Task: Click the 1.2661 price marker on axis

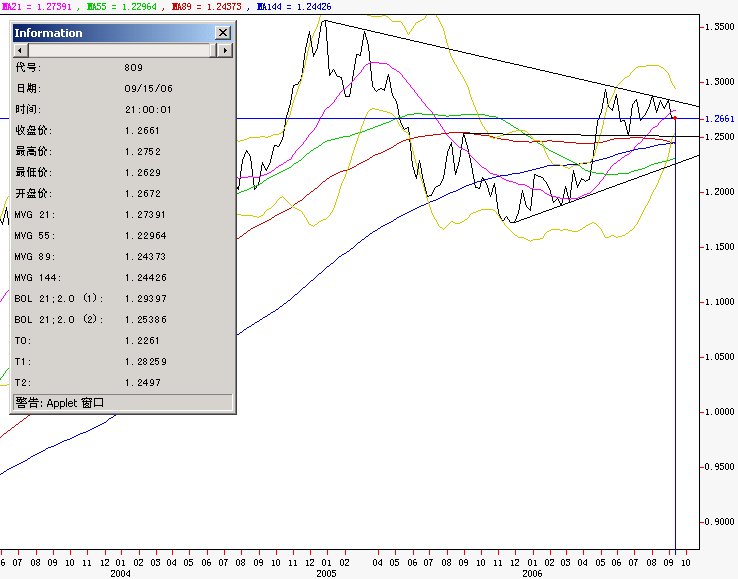Action: point(719,119)
